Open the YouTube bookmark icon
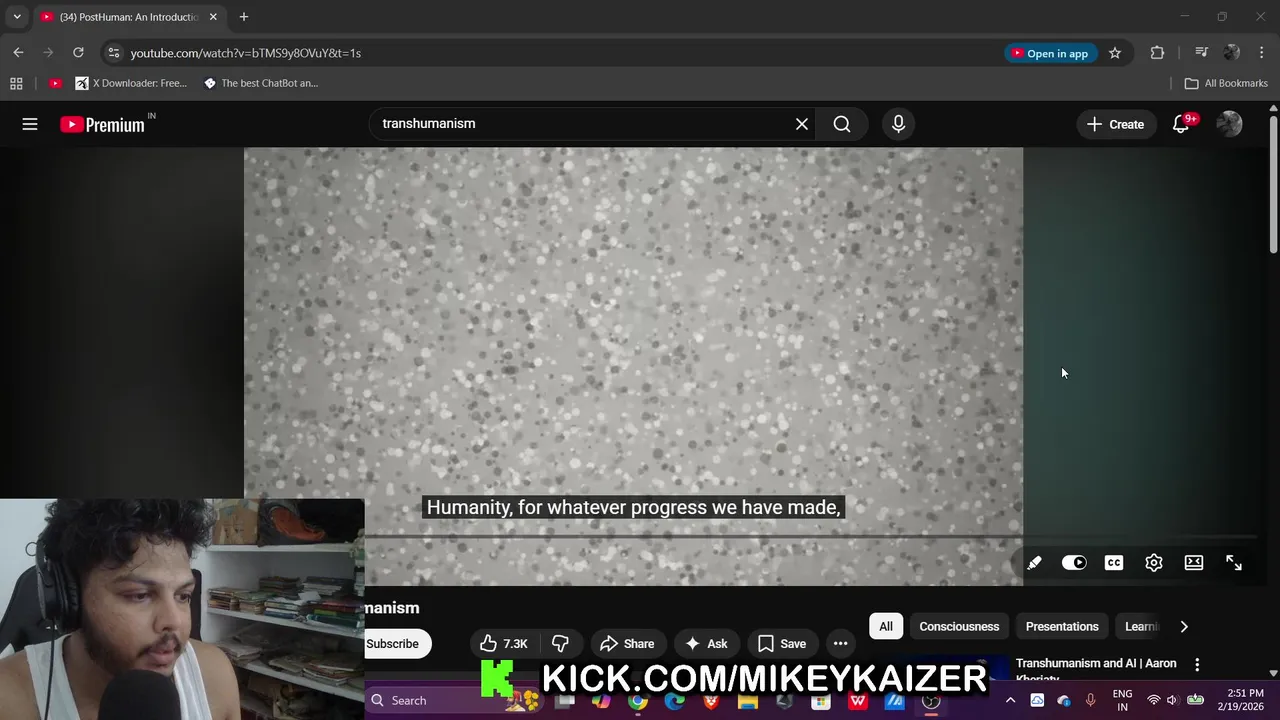Image resolution: width=1280 pixels, height=720 pixels. (x=55, y=83)
